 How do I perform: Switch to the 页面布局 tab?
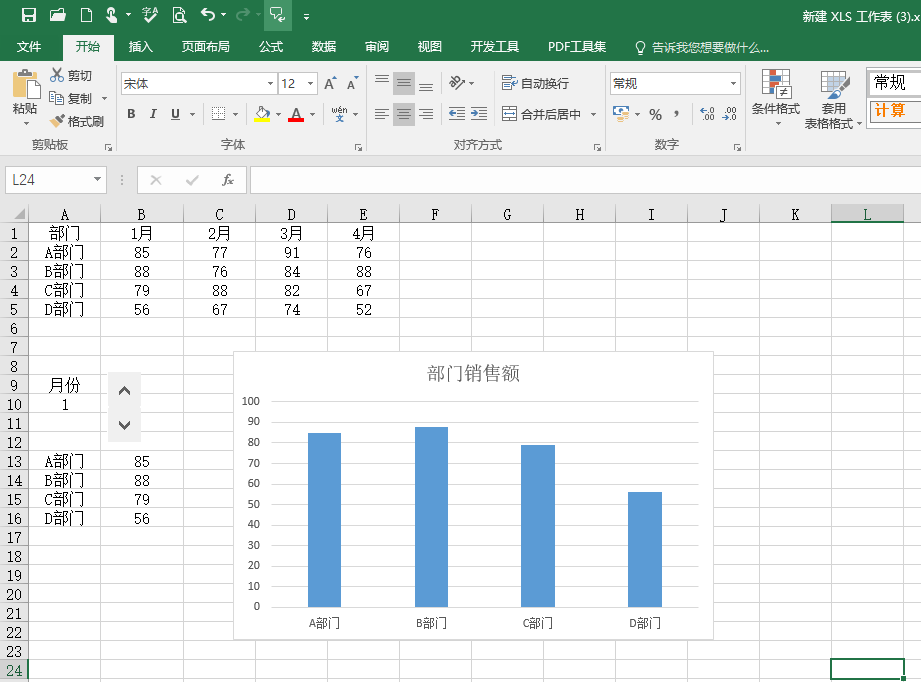(205, 46)
